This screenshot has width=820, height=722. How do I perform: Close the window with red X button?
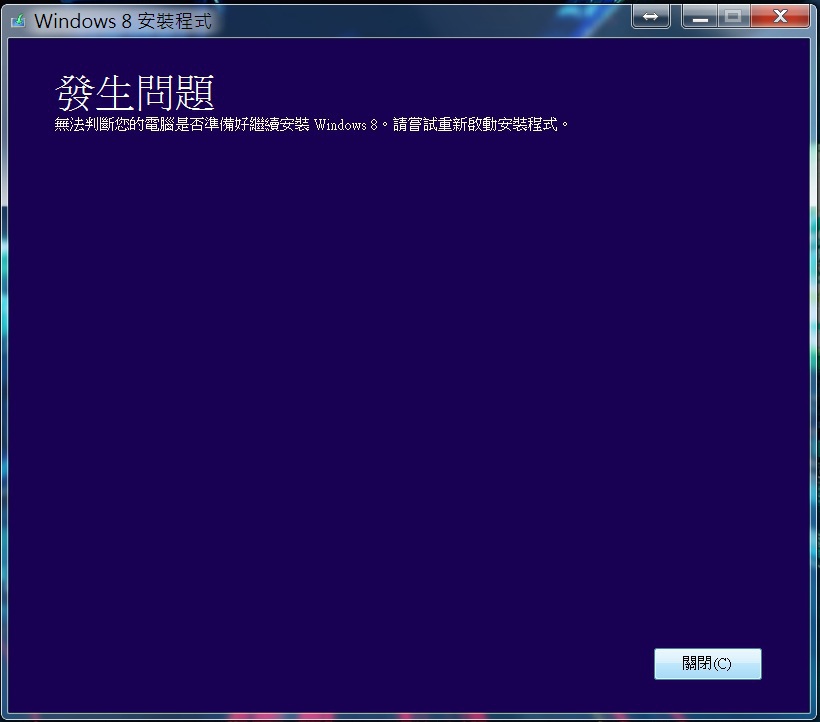(x=780, y=16)
